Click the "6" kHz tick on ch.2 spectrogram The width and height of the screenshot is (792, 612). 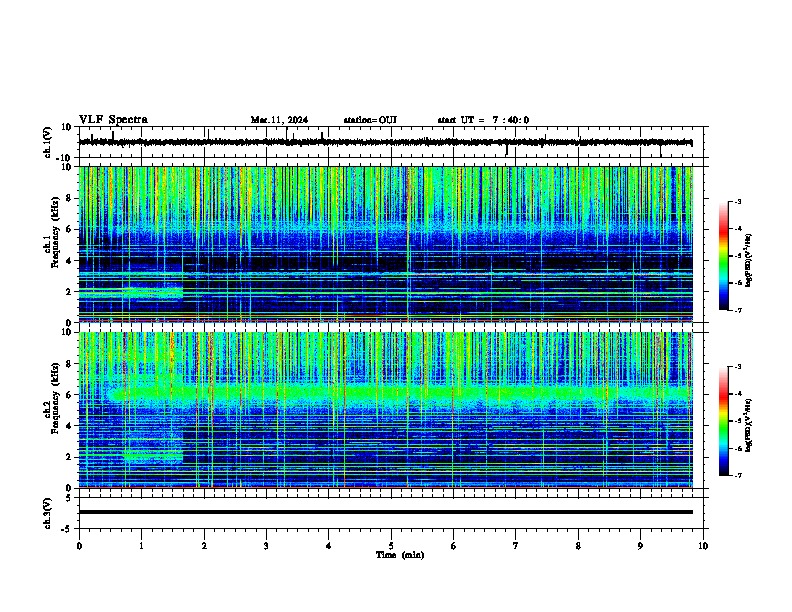tap(69, 394)
